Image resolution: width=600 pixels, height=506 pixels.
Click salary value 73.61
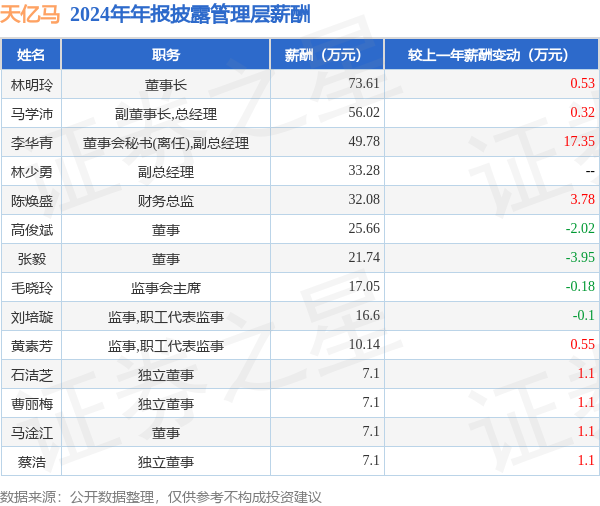tap(364, 83)
